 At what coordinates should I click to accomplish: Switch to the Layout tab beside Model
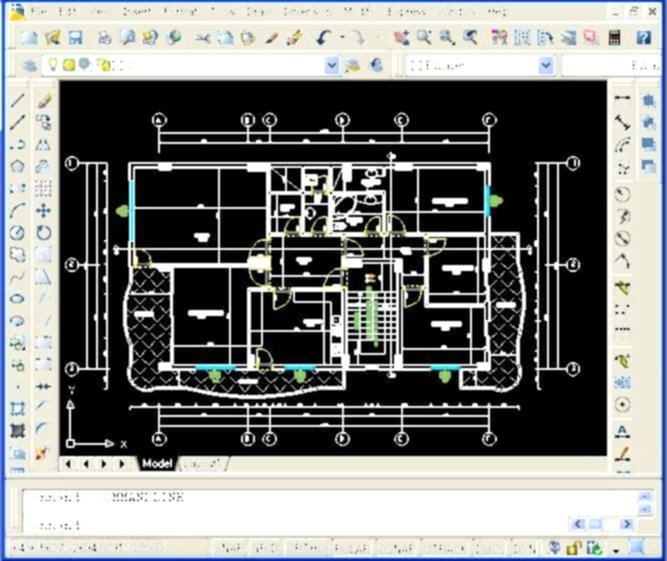coord(203,464)
